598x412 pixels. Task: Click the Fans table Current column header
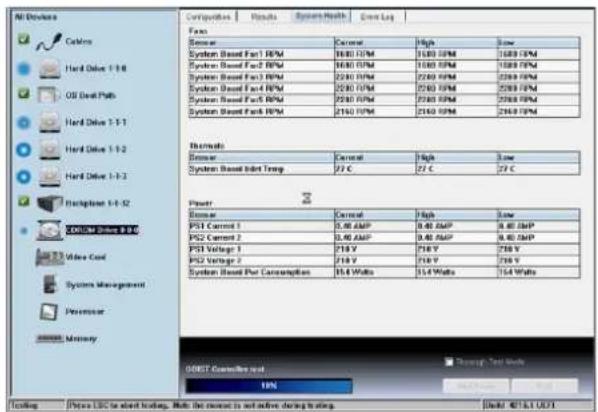point(375,43)
